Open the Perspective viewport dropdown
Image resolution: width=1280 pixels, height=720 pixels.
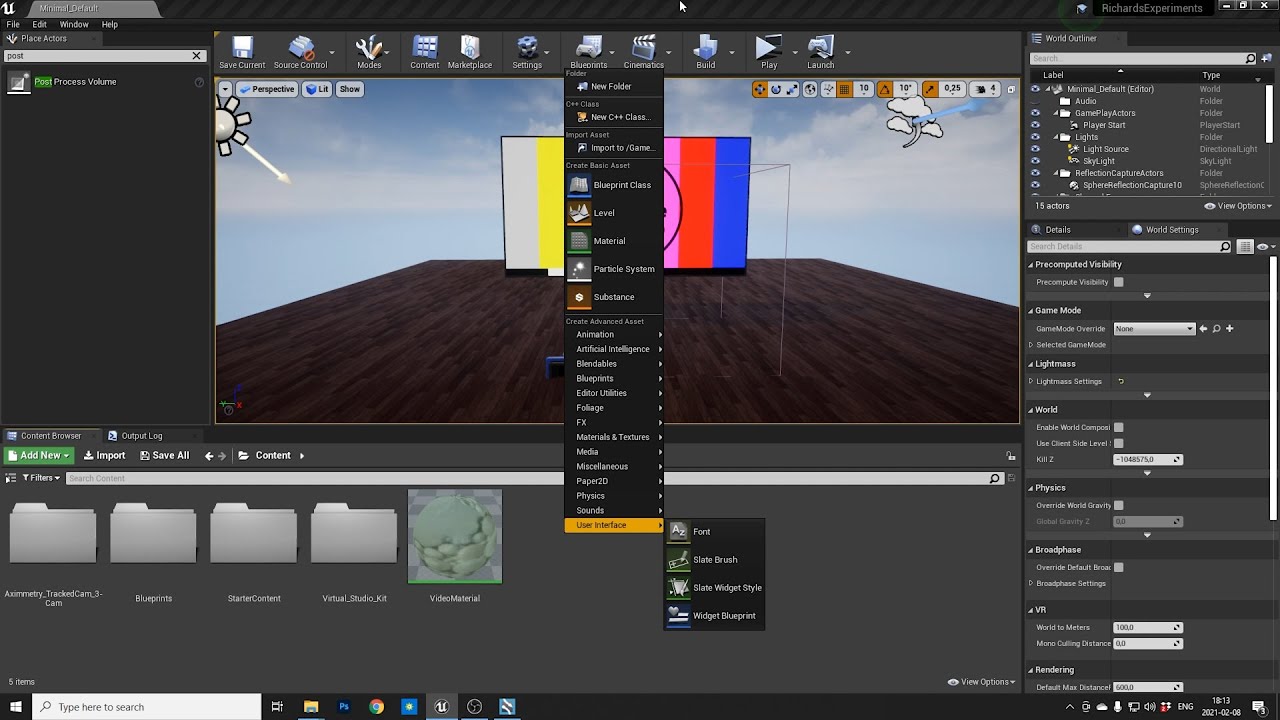tap(266, 89)
